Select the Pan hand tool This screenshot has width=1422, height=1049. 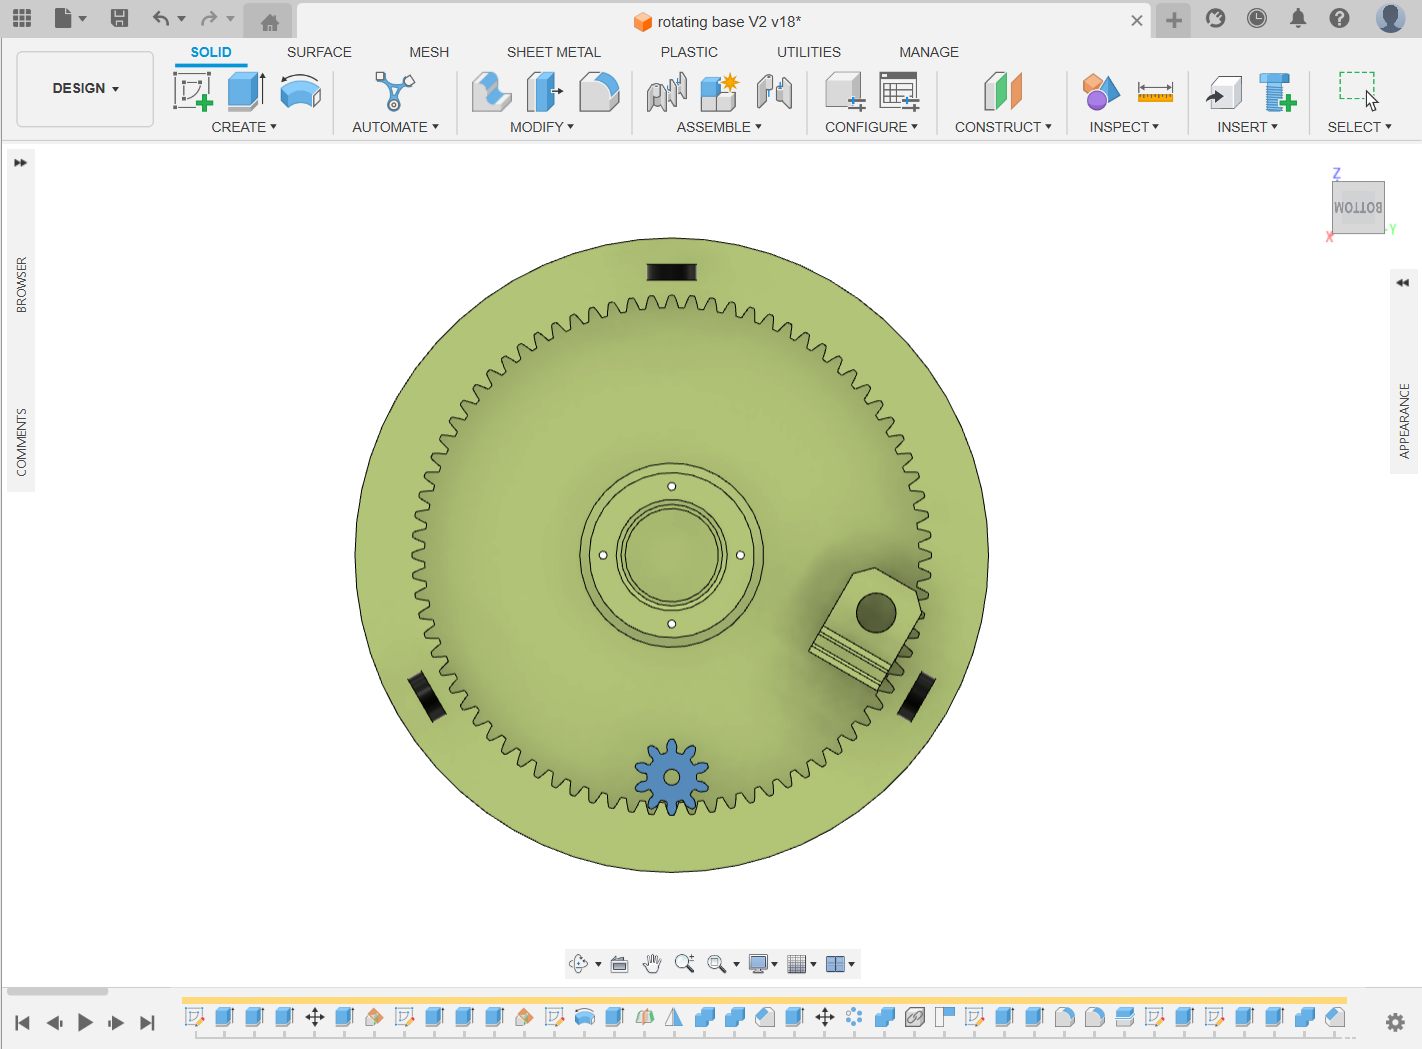coord(652,964)
